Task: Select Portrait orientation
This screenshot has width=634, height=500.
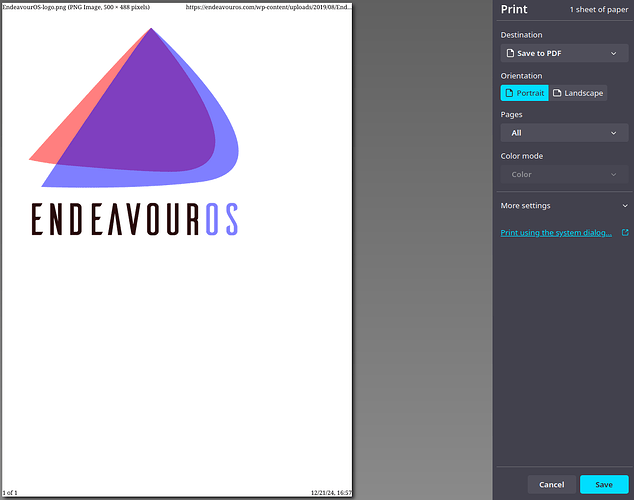Action: [524, 93]
